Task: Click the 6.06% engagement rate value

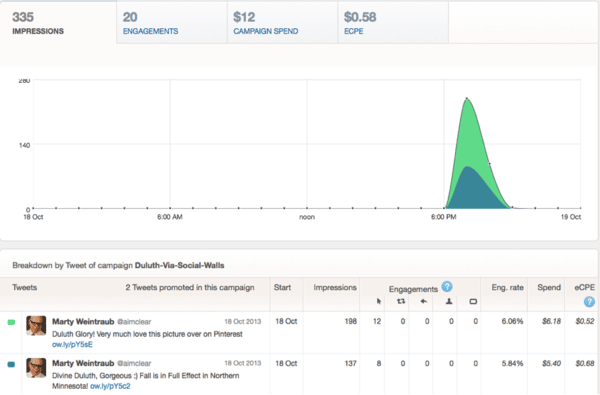Action: (512, 322)
